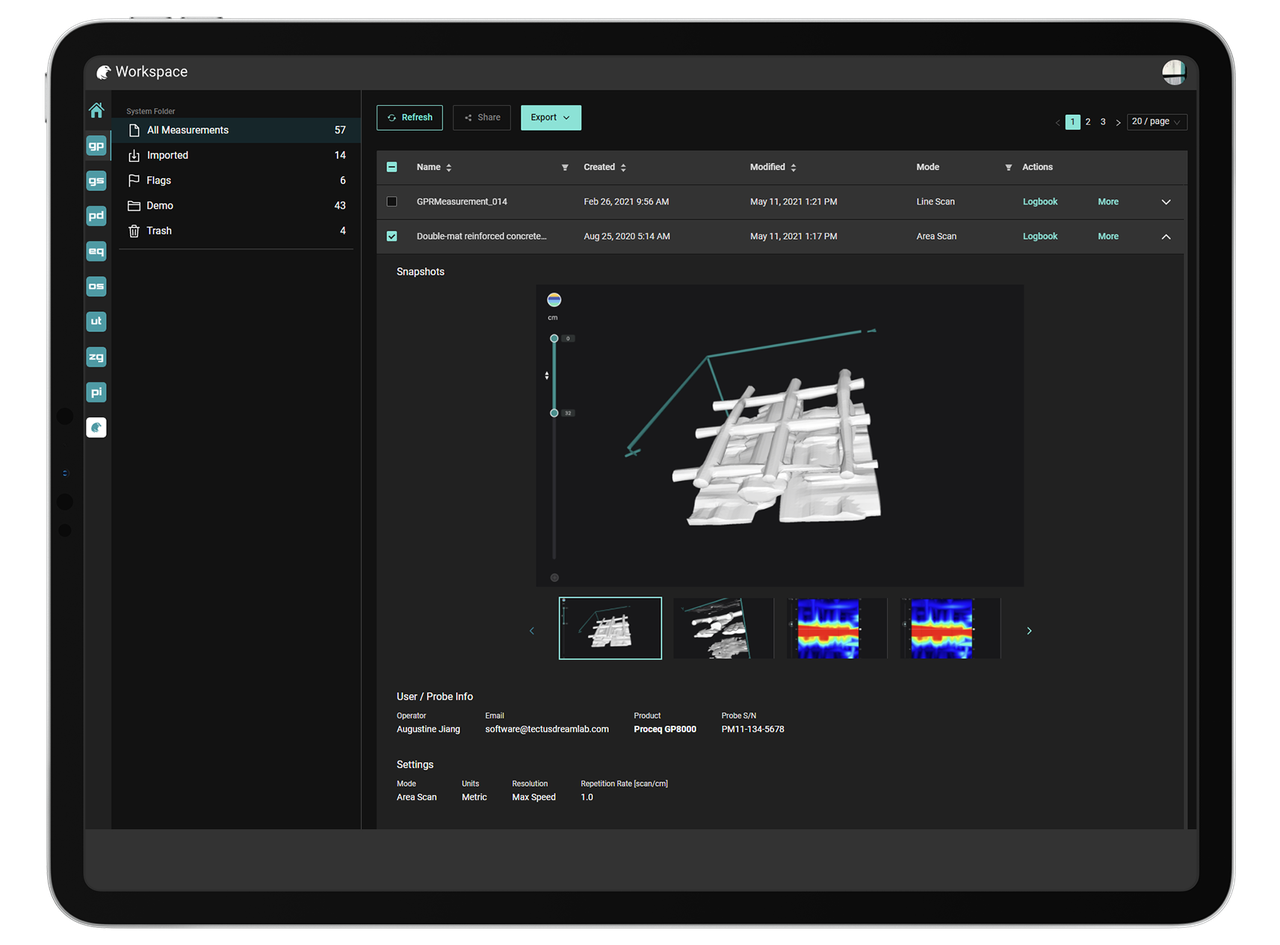The width and height of the screenshot is (1280, 945).
Task: Filter the Name column
Action: click(x=565, y=167)
